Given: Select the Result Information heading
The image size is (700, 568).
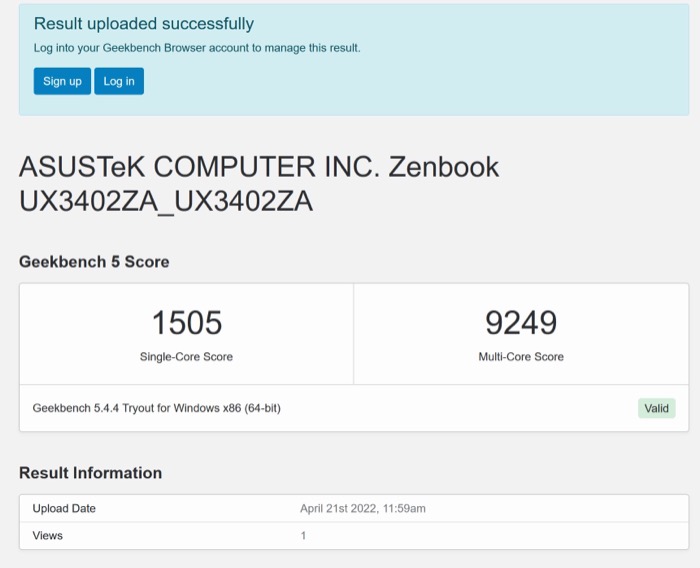Looking at the screenshot, I should pos(90,473).
